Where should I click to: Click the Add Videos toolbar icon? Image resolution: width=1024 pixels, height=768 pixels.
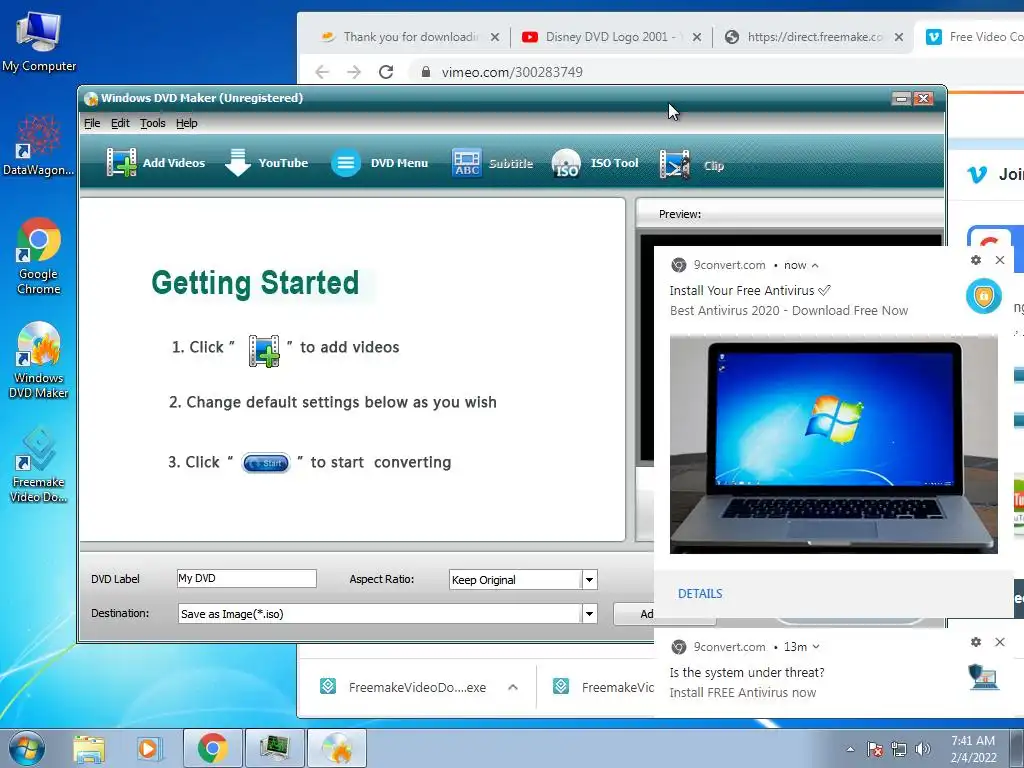[x=121, y=163]
